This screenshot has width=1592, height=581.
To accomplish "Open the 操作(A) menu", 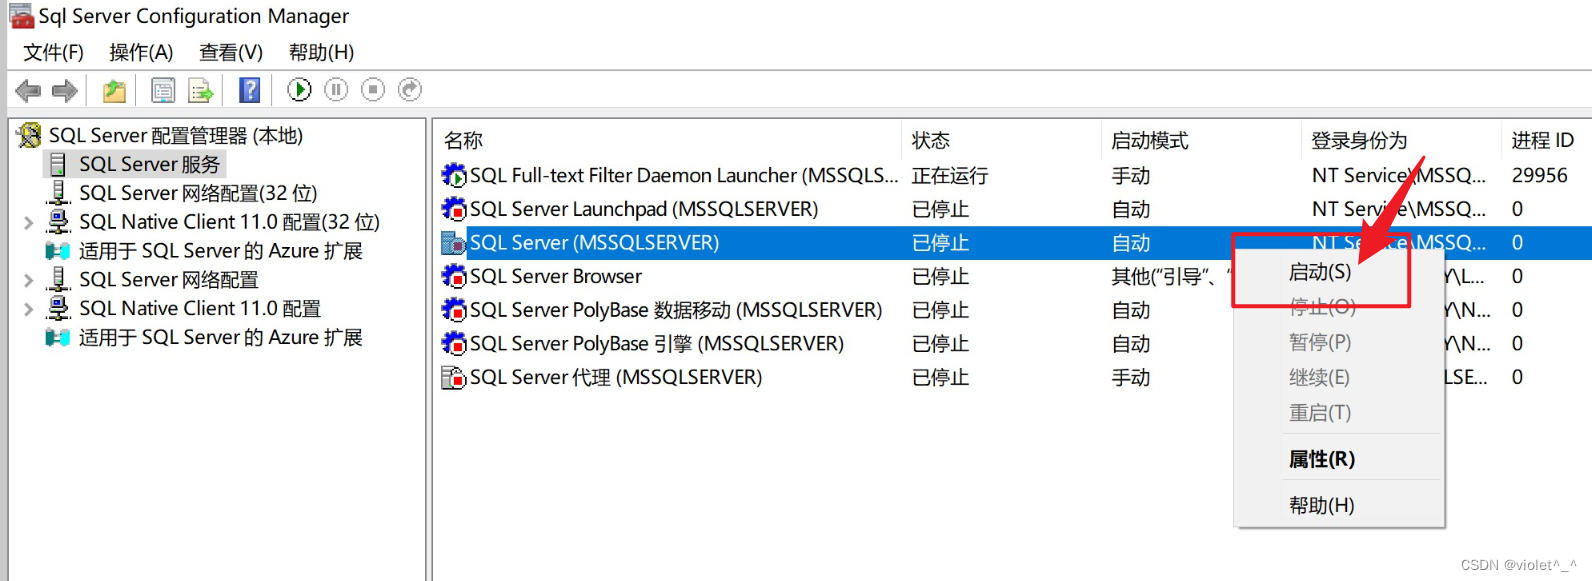I will pyautogui.click(x=141, y=52).
